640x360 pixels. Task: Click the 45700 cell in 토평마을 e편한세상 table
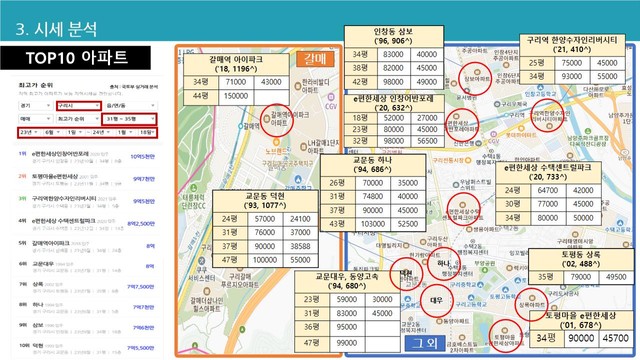click(616, 338)
